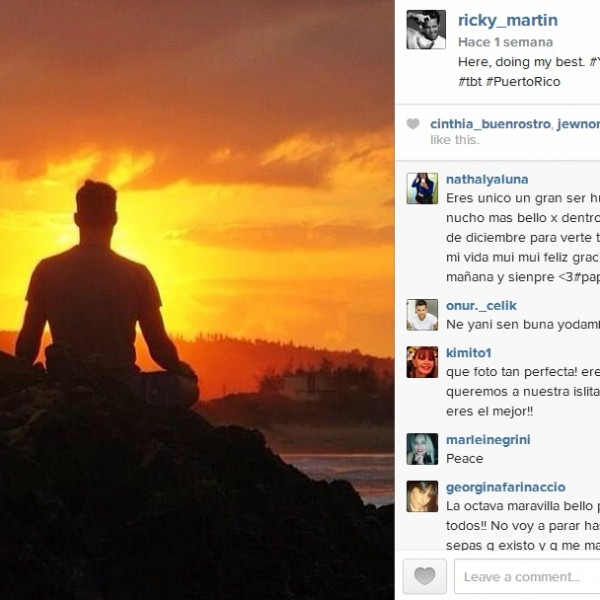The width and height of the screenshot is (600, 600).
Task: Select the kimito1 username
Action: click(x=468, y=353)
